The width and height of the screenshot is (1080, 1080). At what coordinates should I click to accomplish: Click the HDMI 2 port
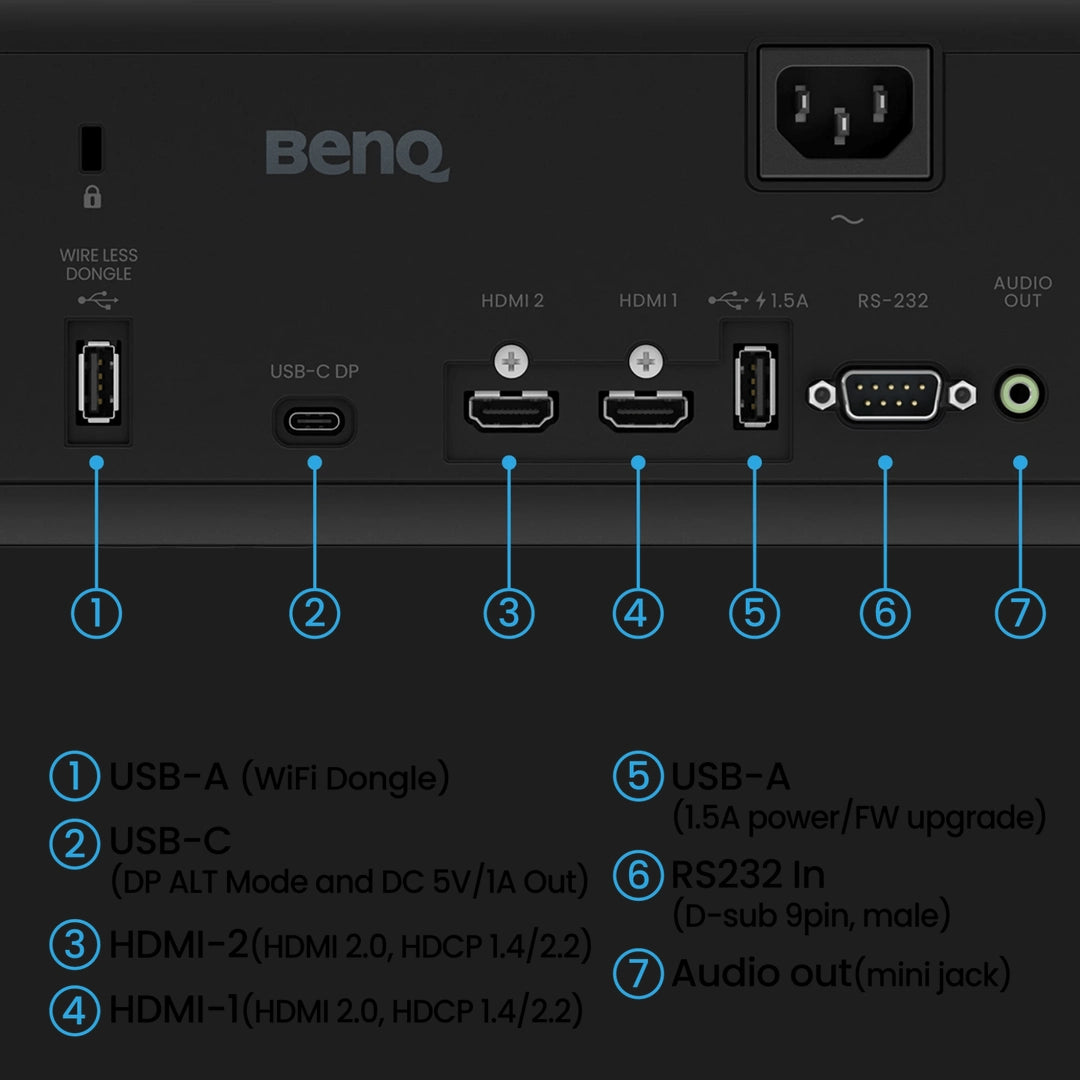tap(511, 411)
